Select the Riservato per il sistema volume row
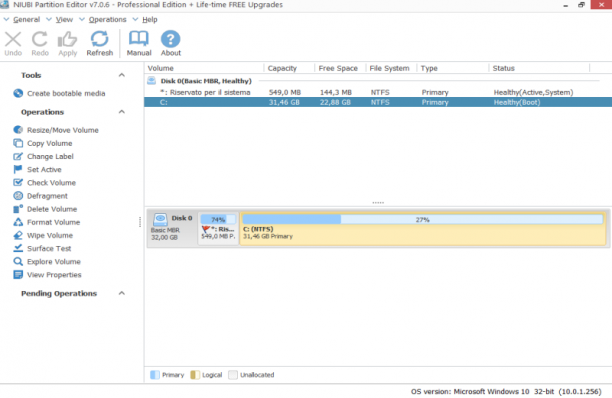This screenshot has height=398, width=612. point(378,92)
